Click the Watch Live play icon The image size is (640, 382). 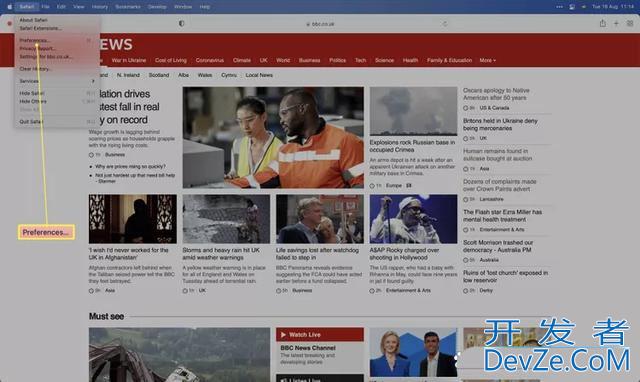pos(283,335)
